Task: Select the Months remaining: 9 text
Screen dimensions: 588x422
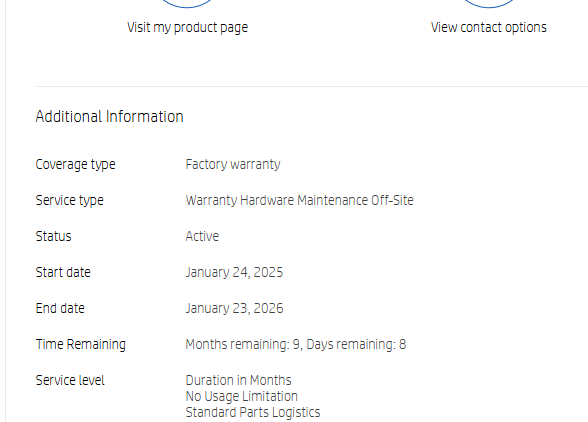Action: 243,345
